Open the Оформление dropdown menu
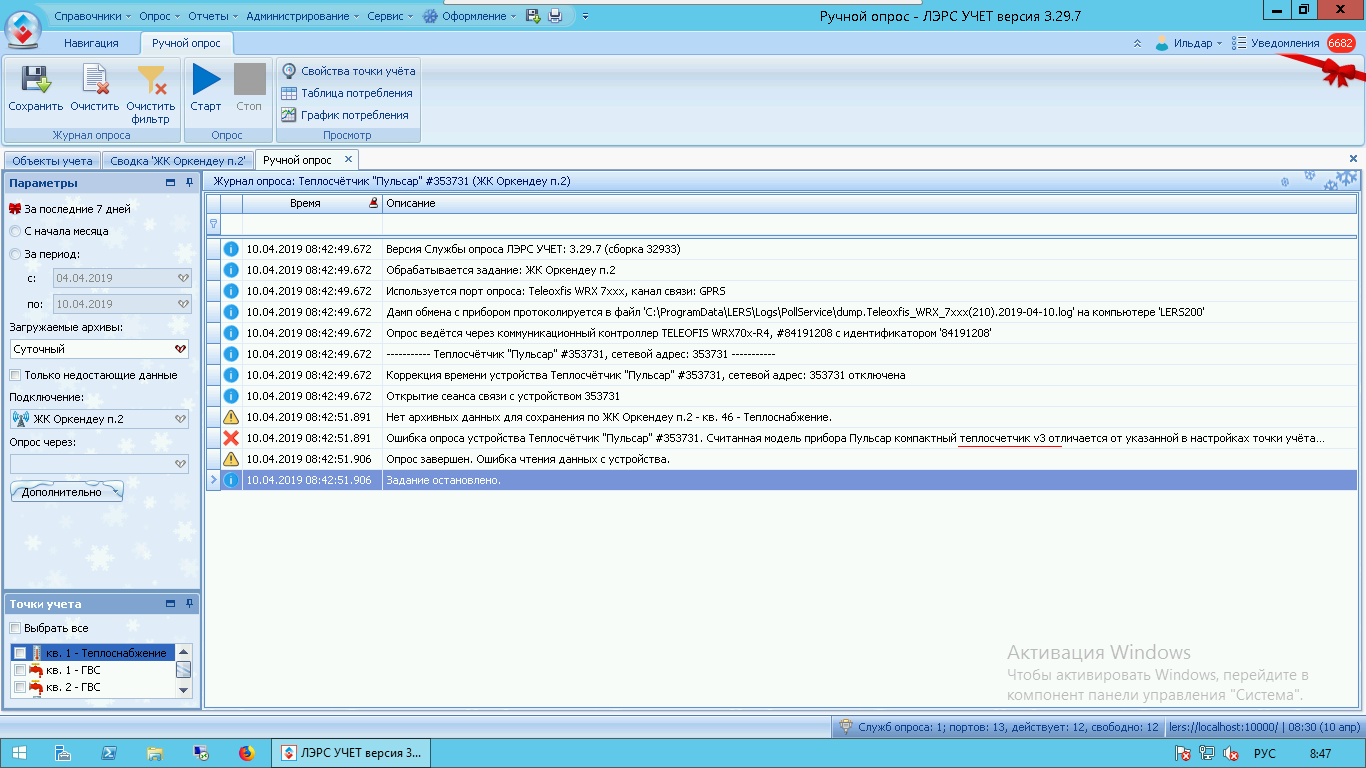 coord(470,16)
